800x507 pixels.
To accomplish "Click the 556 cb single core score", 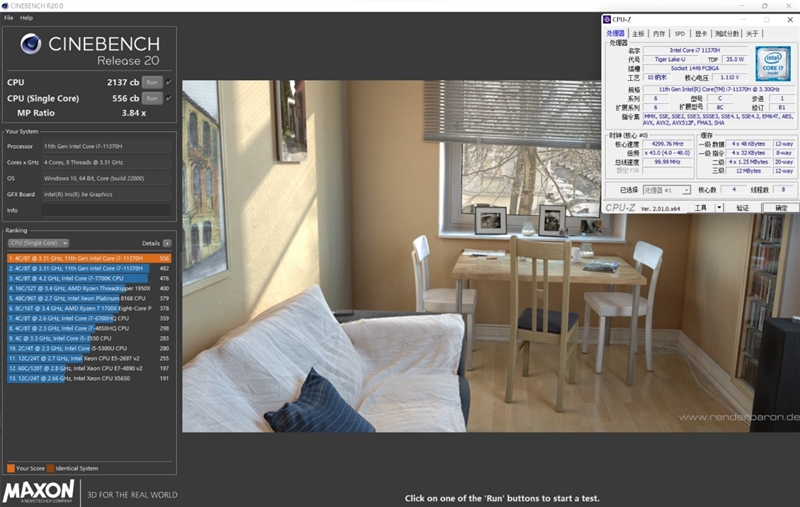I will (126, 98).
